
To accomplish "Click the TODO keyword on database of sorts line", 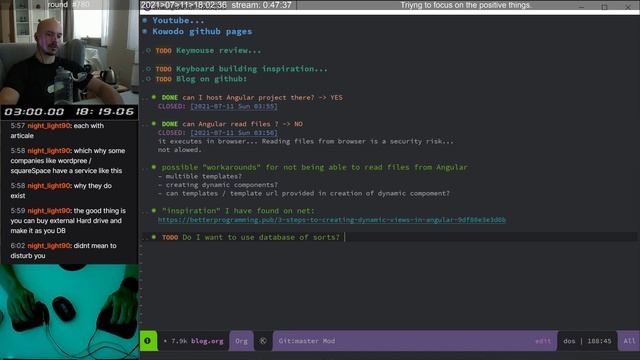I will [170, 237].
